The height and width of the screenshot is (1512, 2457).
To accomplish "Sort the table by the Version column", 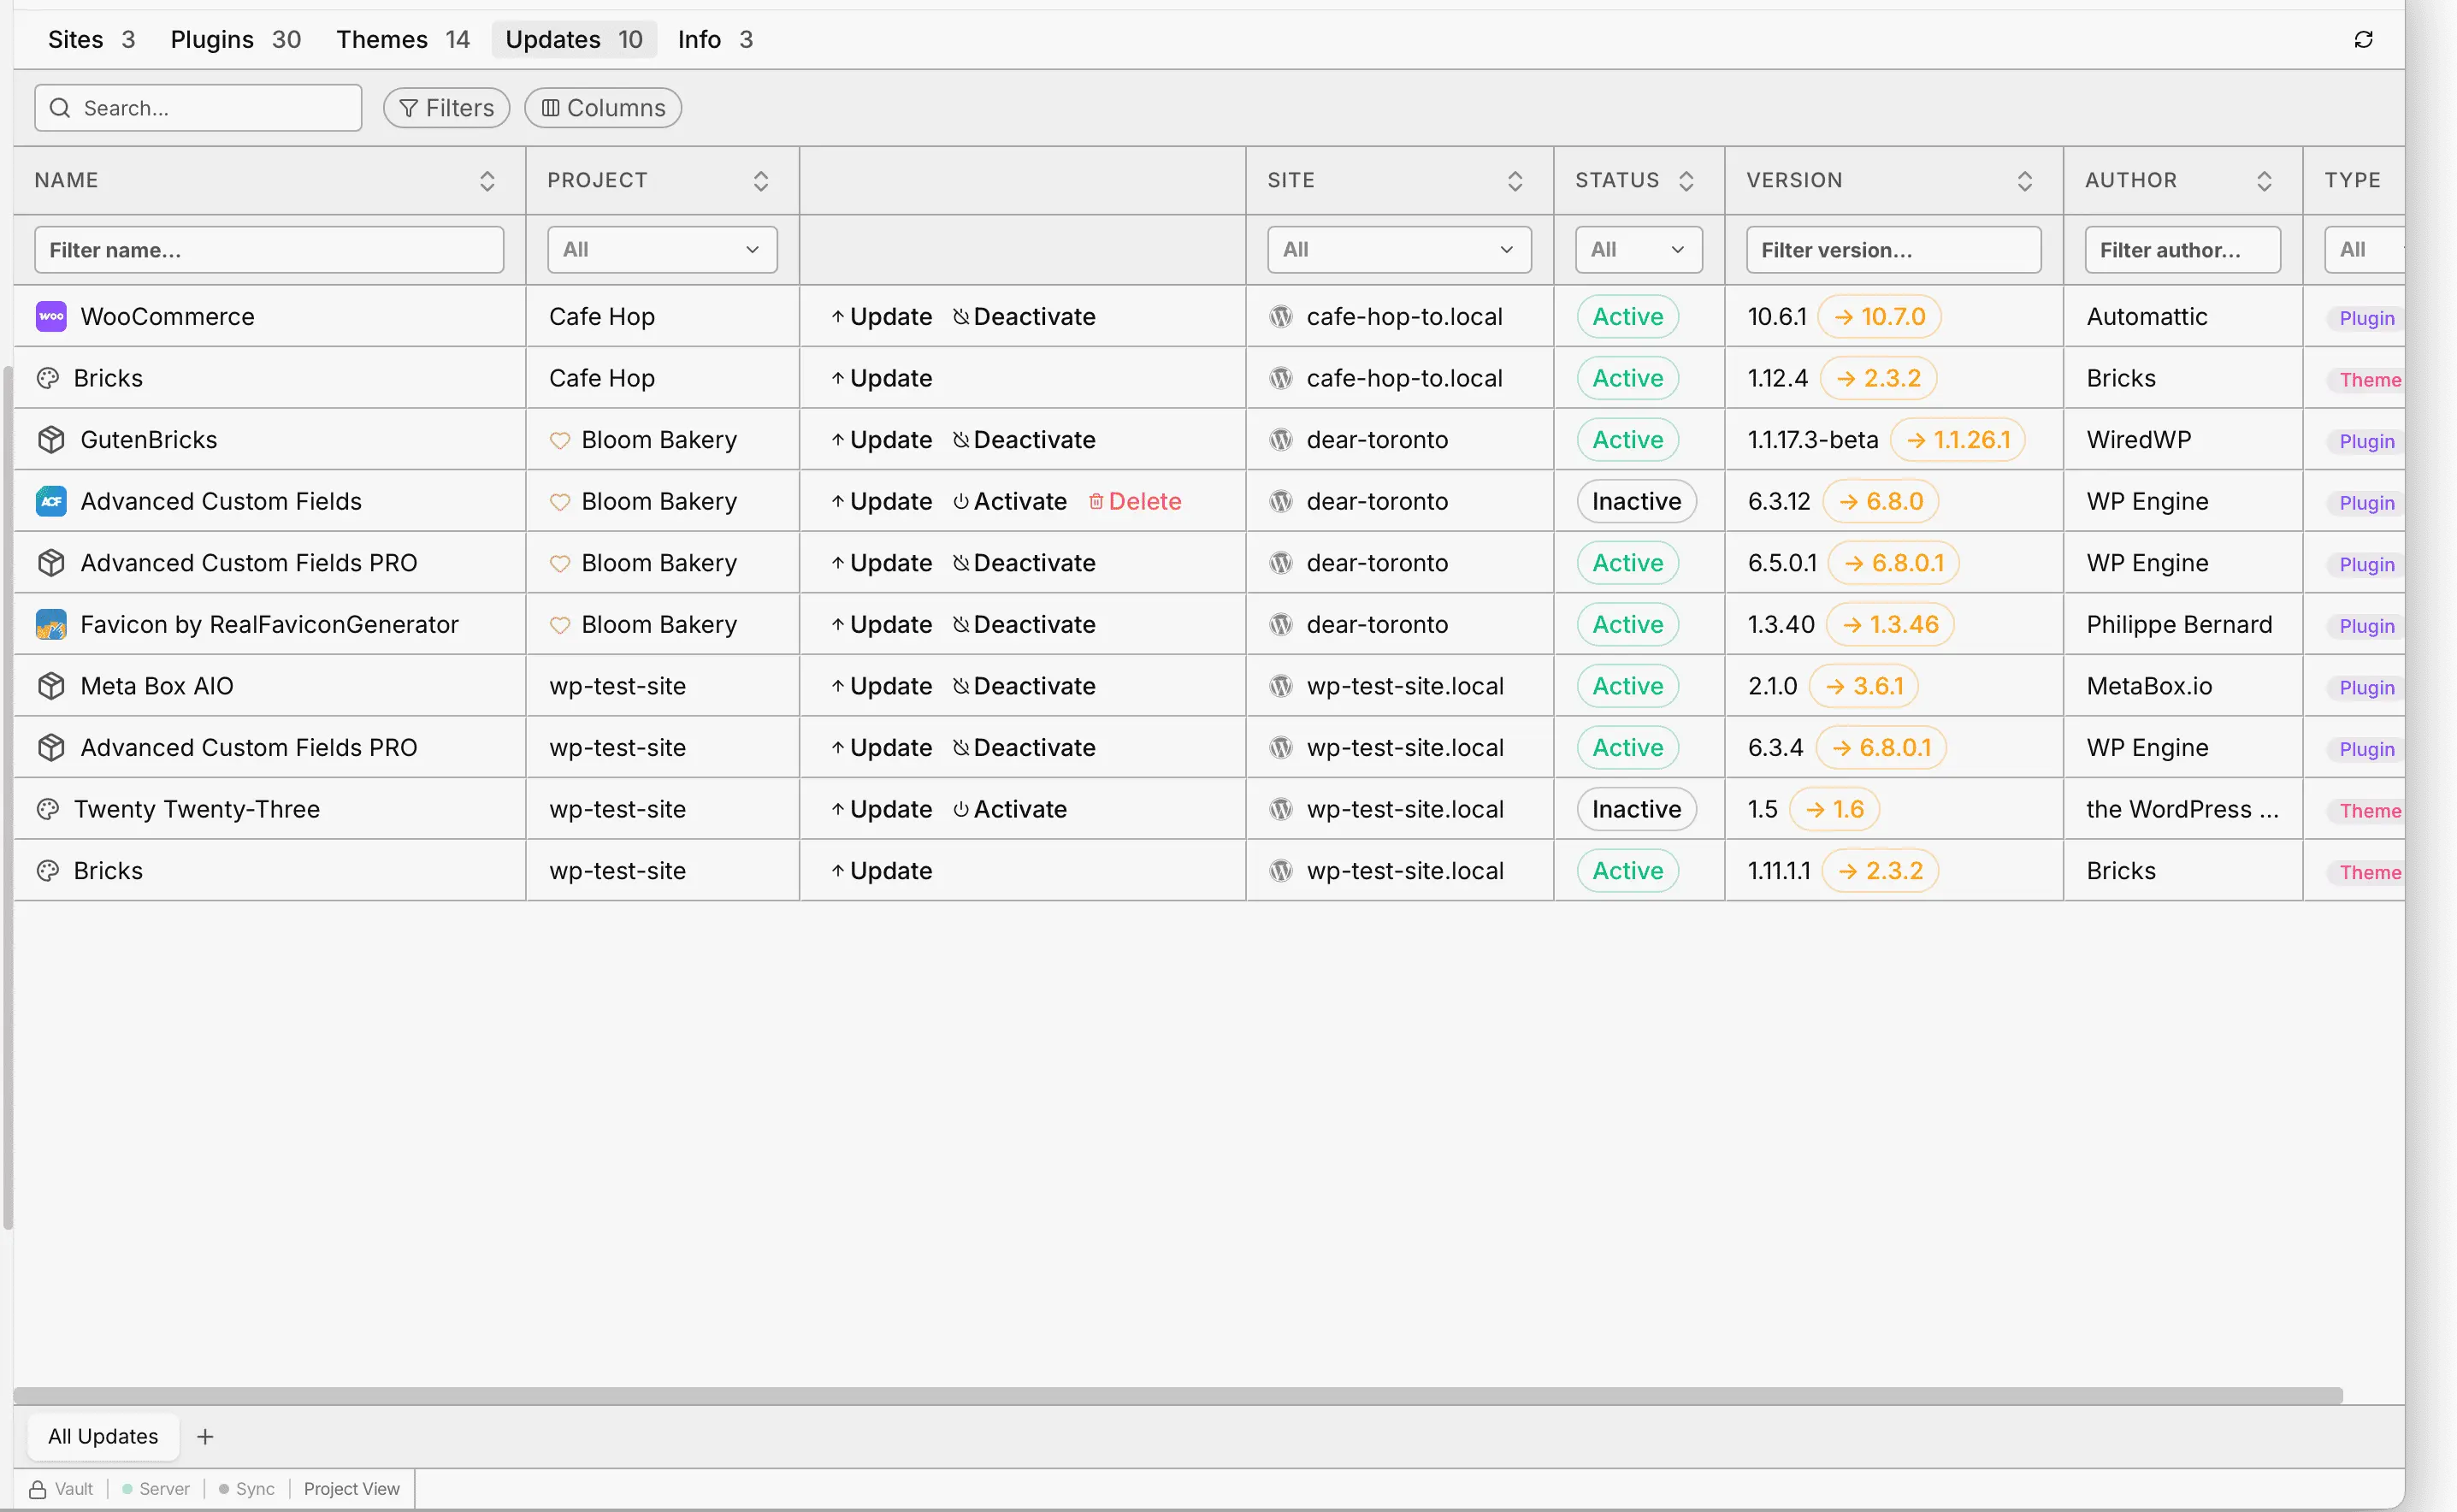I will coord(2025,181).
